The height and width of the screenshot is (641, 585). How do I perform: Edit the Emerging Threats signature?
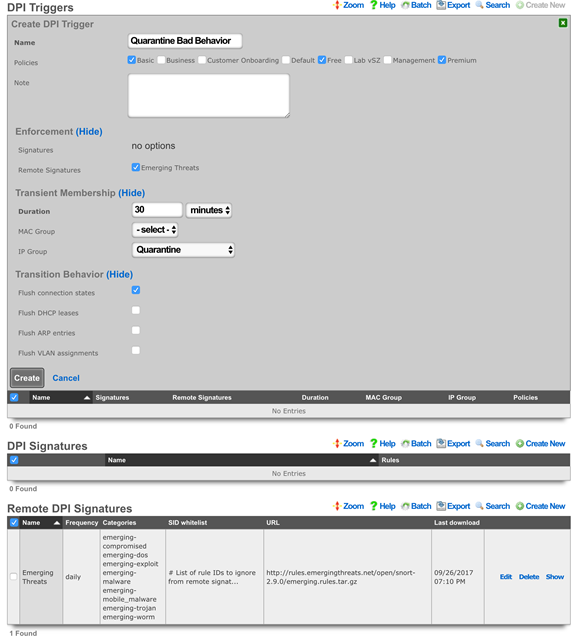tap(506, 577)
